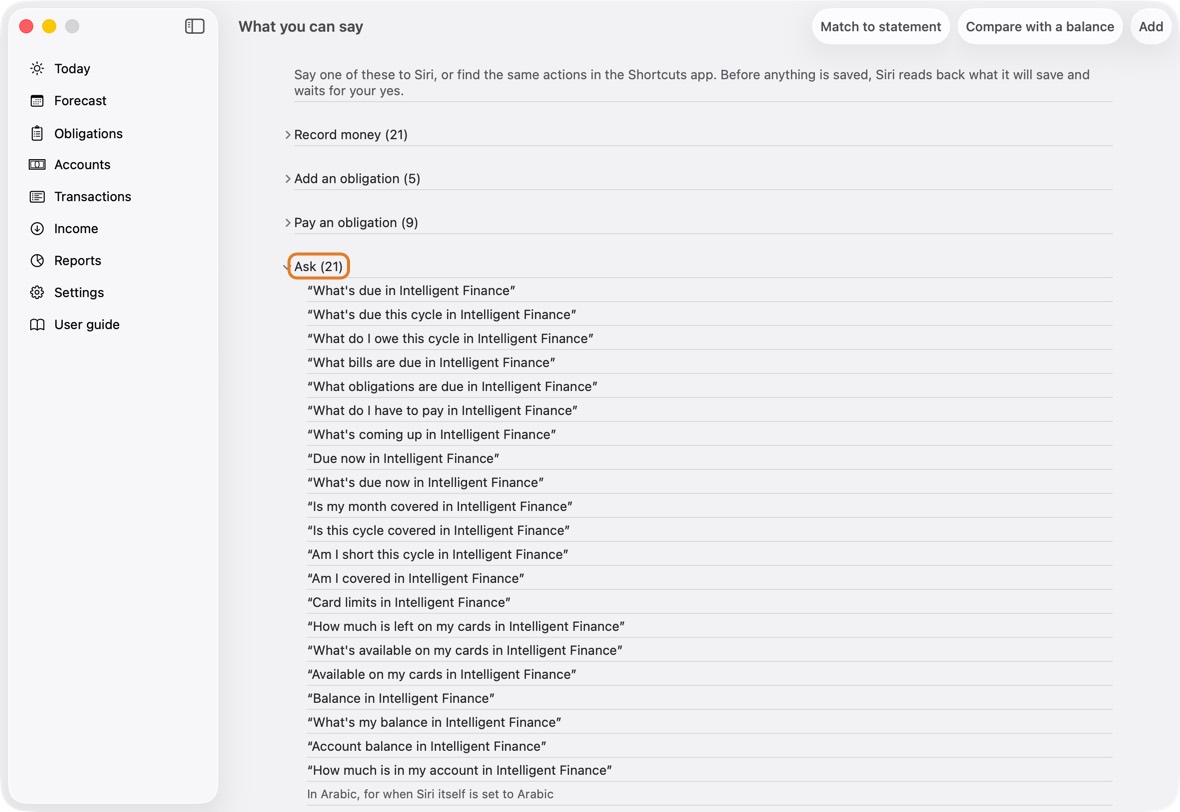
Task: Click the Match to statement button
Action: point(880,26)
